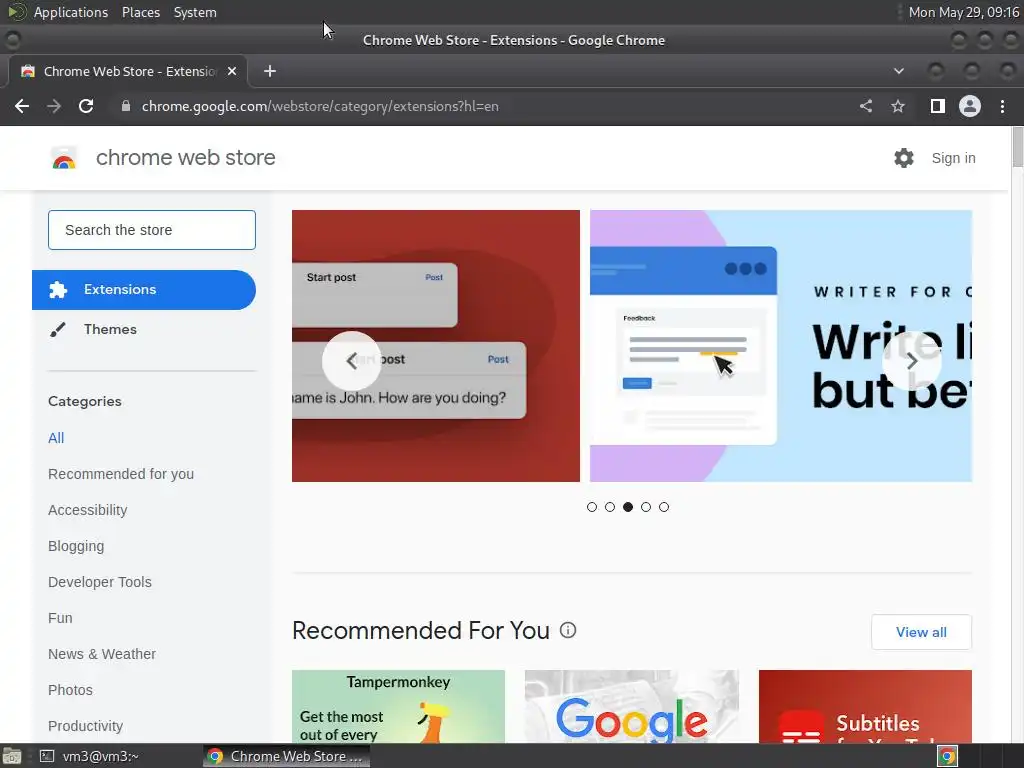Click the Chrome Web Store rainbow logo
Viewport: 1024px width, 768px height.
(x=63, y=158)
